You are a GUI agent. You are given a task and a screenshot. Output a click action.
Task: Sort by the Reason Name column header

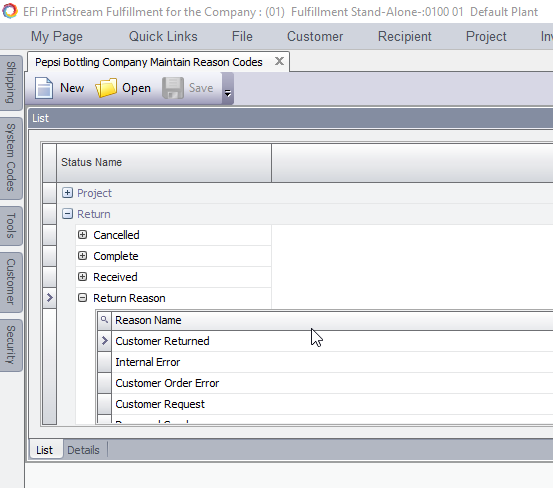pyautogui.click(x=332, y=320)
